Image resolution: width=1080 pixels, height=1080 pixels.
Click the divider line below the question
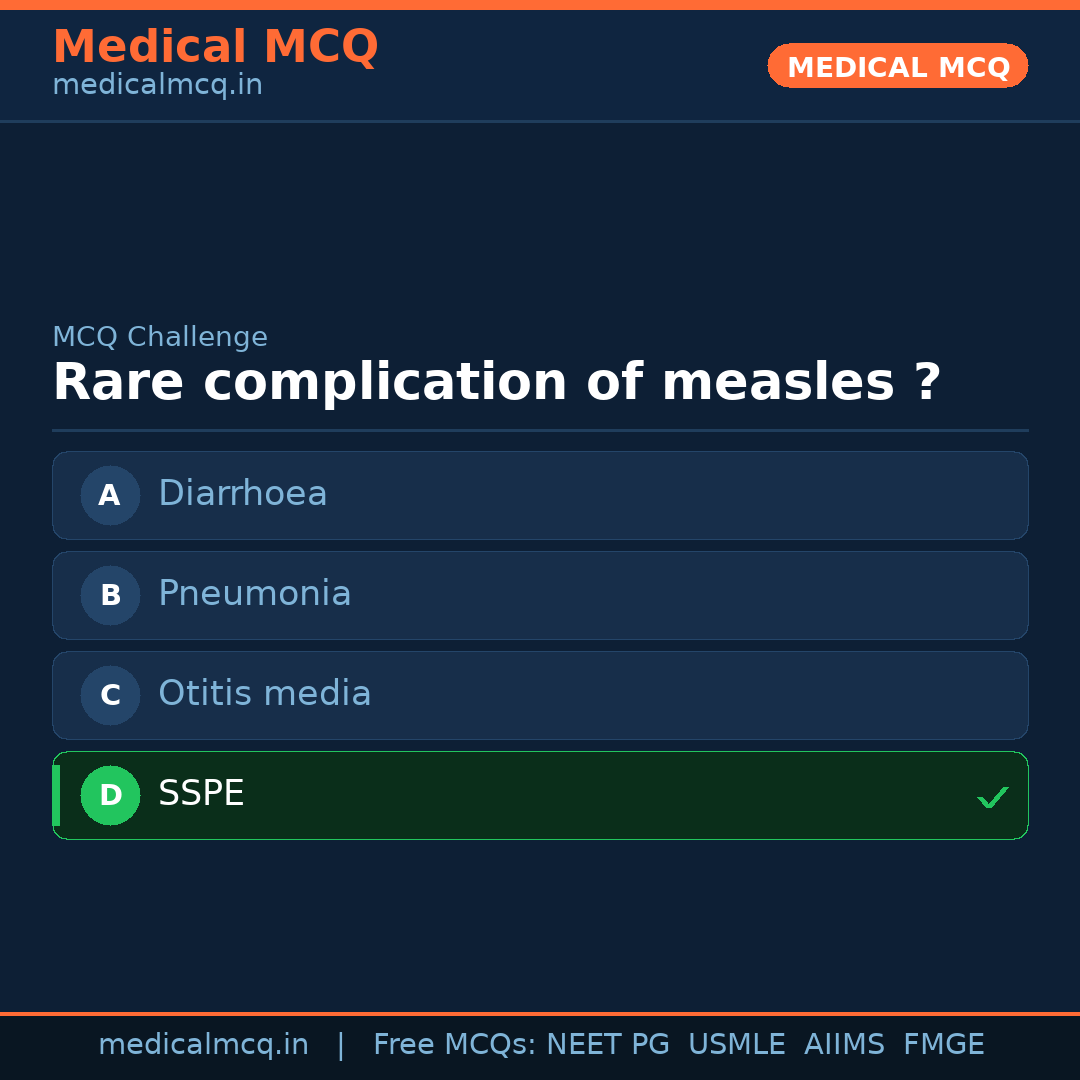(x=540, y=432)
